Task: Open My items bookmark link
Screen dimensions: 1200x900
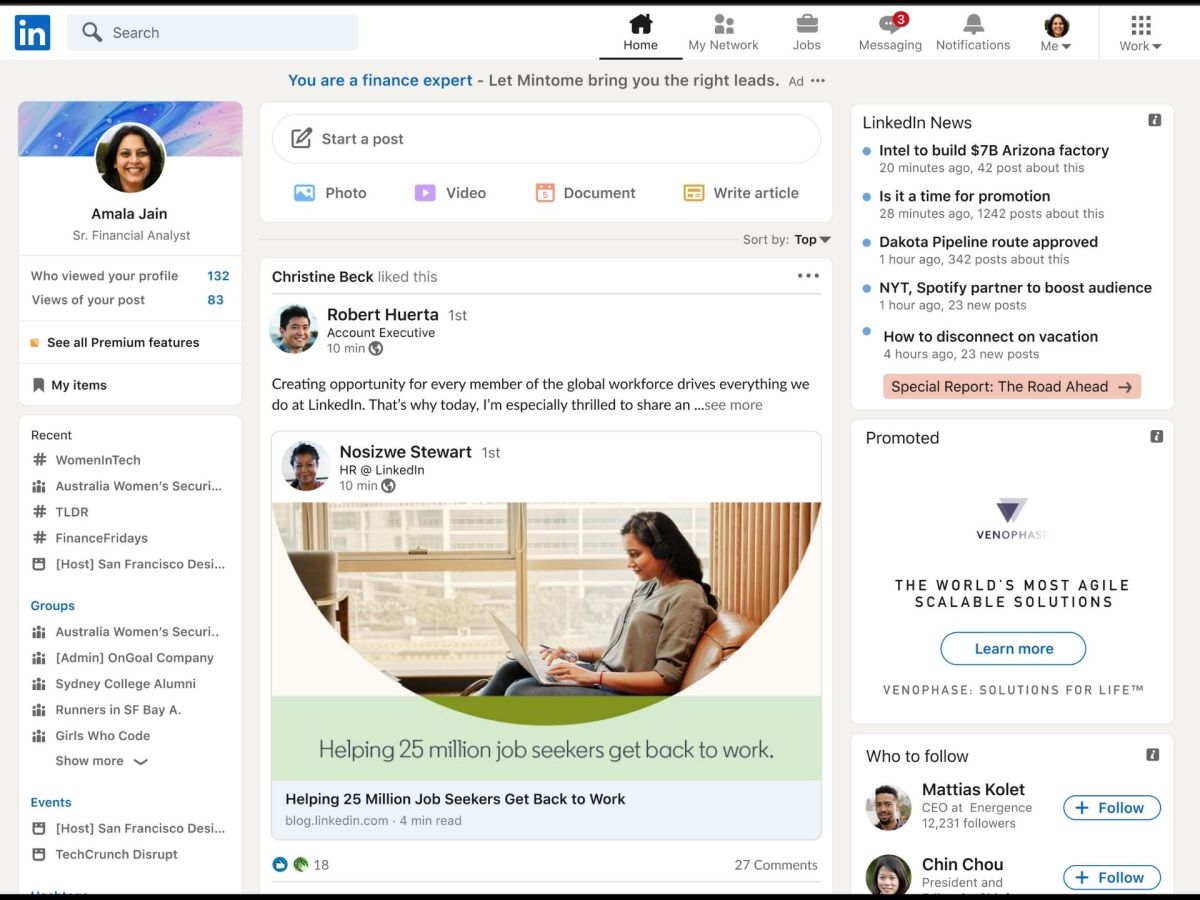Action: click(69, 385)
